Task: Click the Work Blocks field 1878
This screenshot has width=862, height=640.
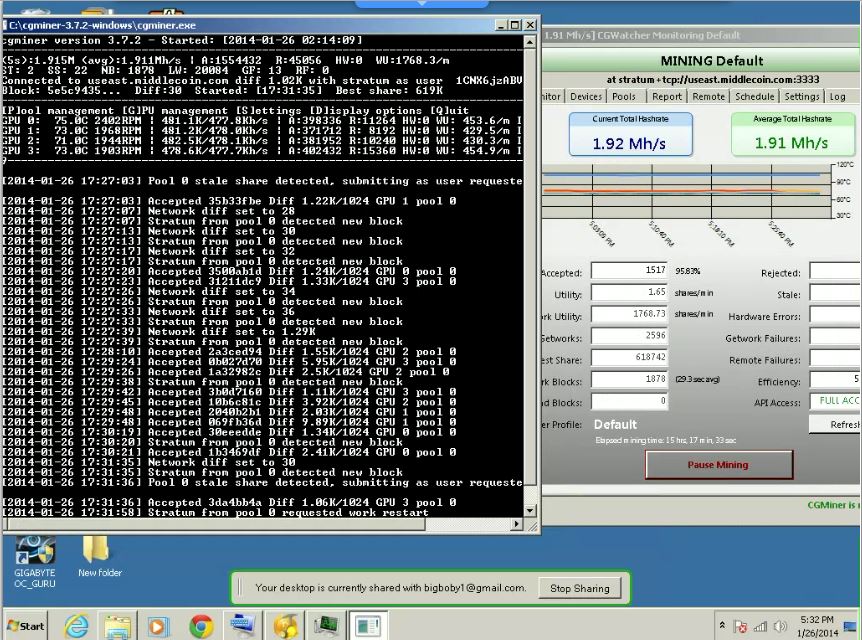Action: pos(629,379)
